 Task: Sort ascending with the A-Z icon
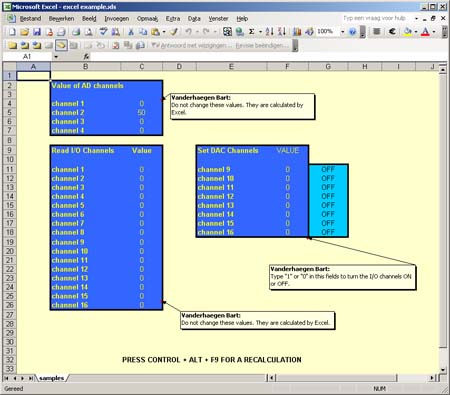(270, 32)
